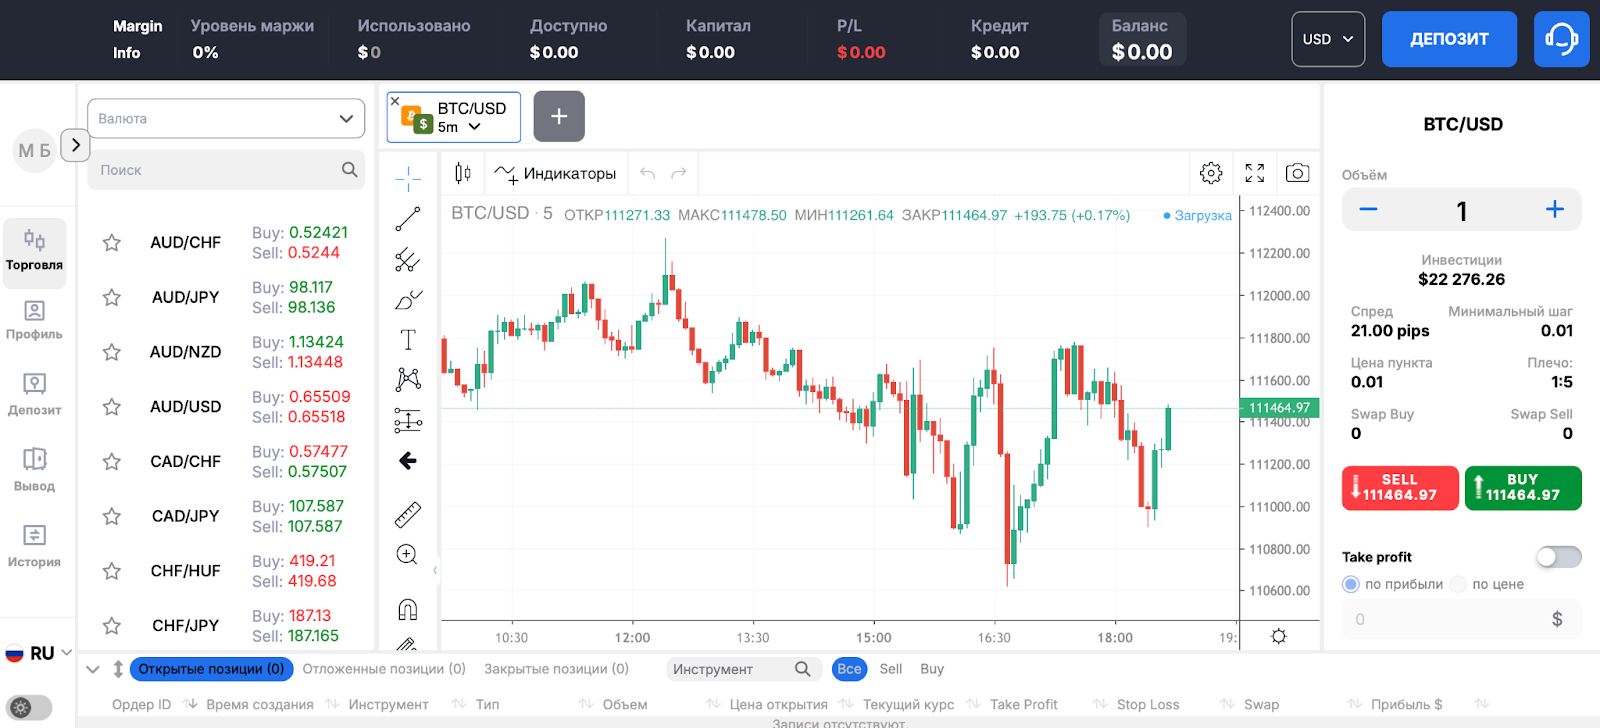The width and height of the screenshot is (1600, 728).
Task: Add AUD/CHF to favorites star
Action: [x=112, y=243]
